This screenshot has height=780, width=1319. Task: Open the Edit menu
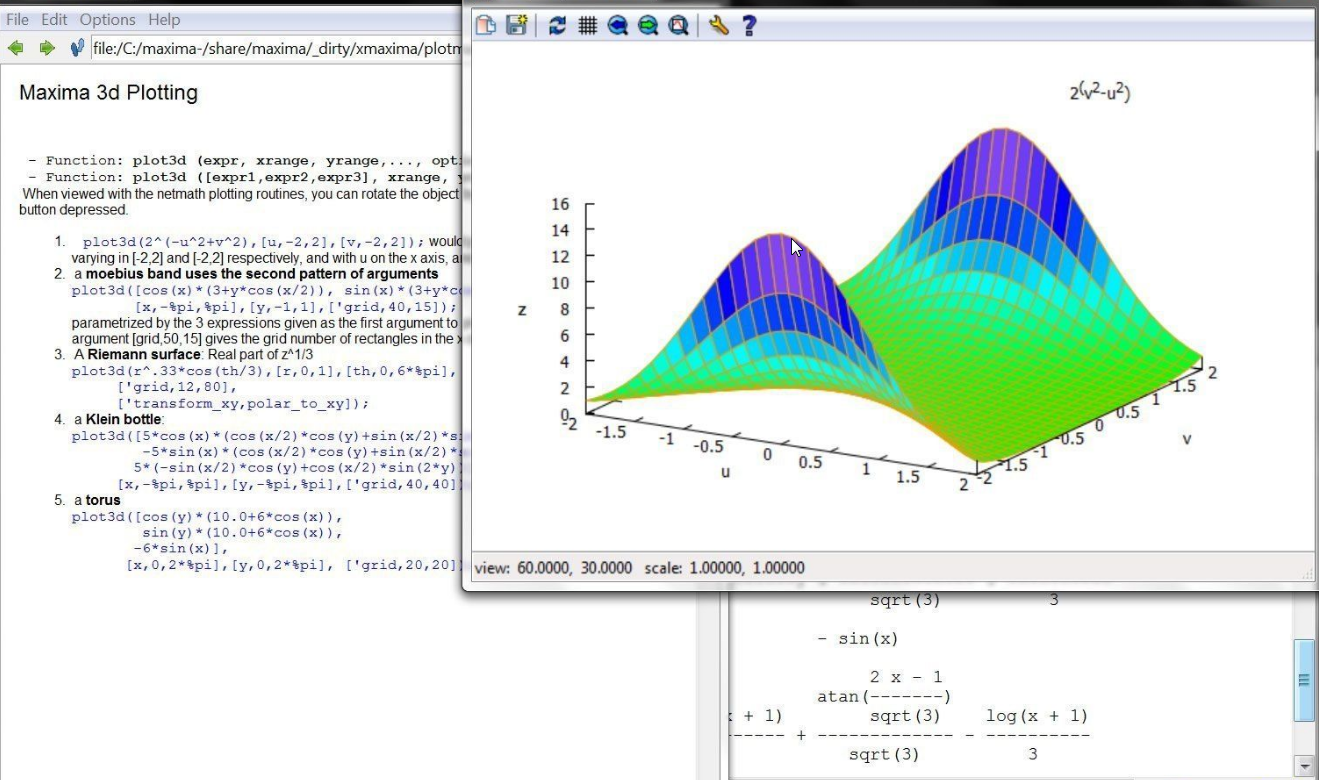(x=54, y=19)
